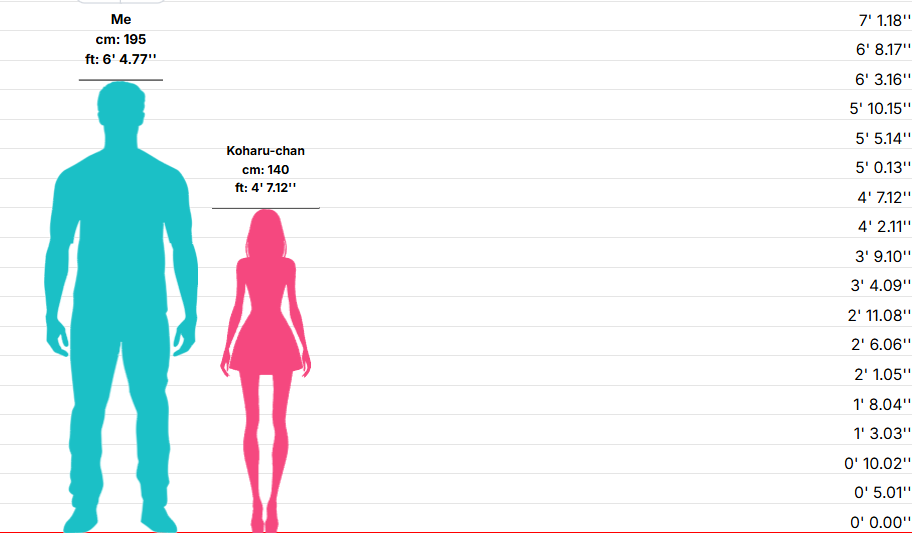Click the 4' 2.11'' scale label

(884, 226)
